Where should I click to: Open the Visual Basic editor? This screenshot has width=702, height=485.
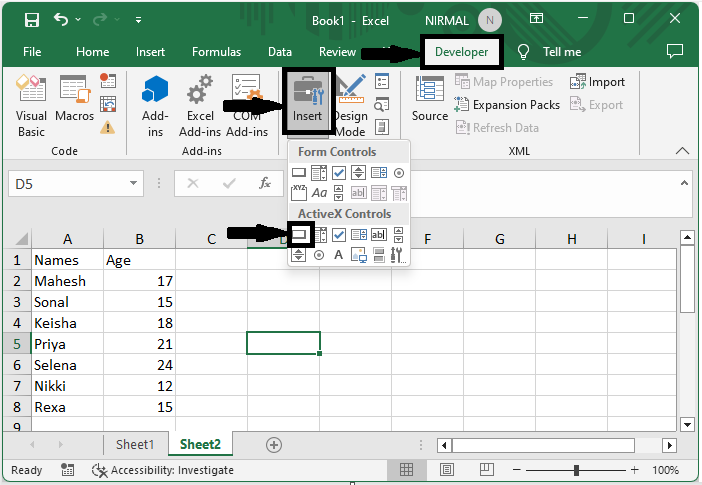point(31,106)
